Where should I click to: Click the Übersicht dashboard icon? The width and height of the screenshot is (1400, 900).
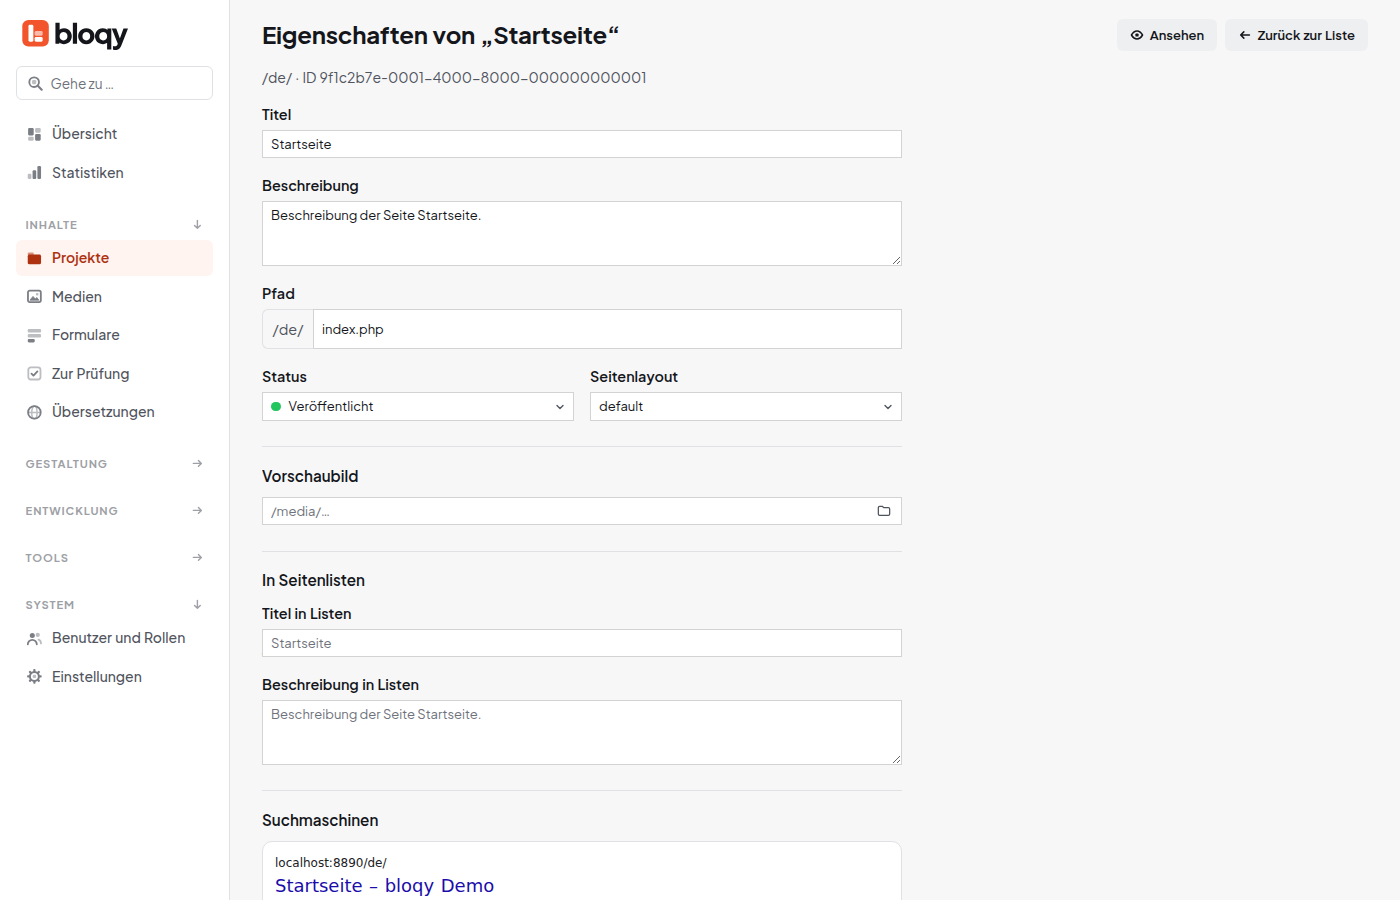tap(34, 134)
